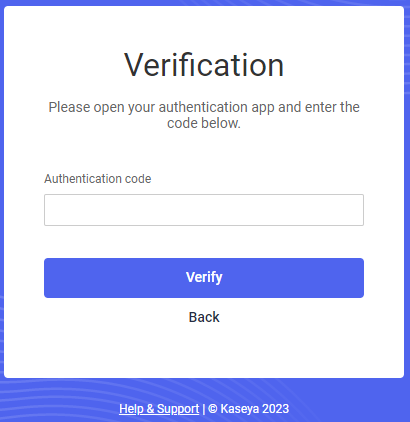Click the copyright symbol in the footer
This screenshot has width=410, height=422.
pyautogui.click(x=213, y=409)
